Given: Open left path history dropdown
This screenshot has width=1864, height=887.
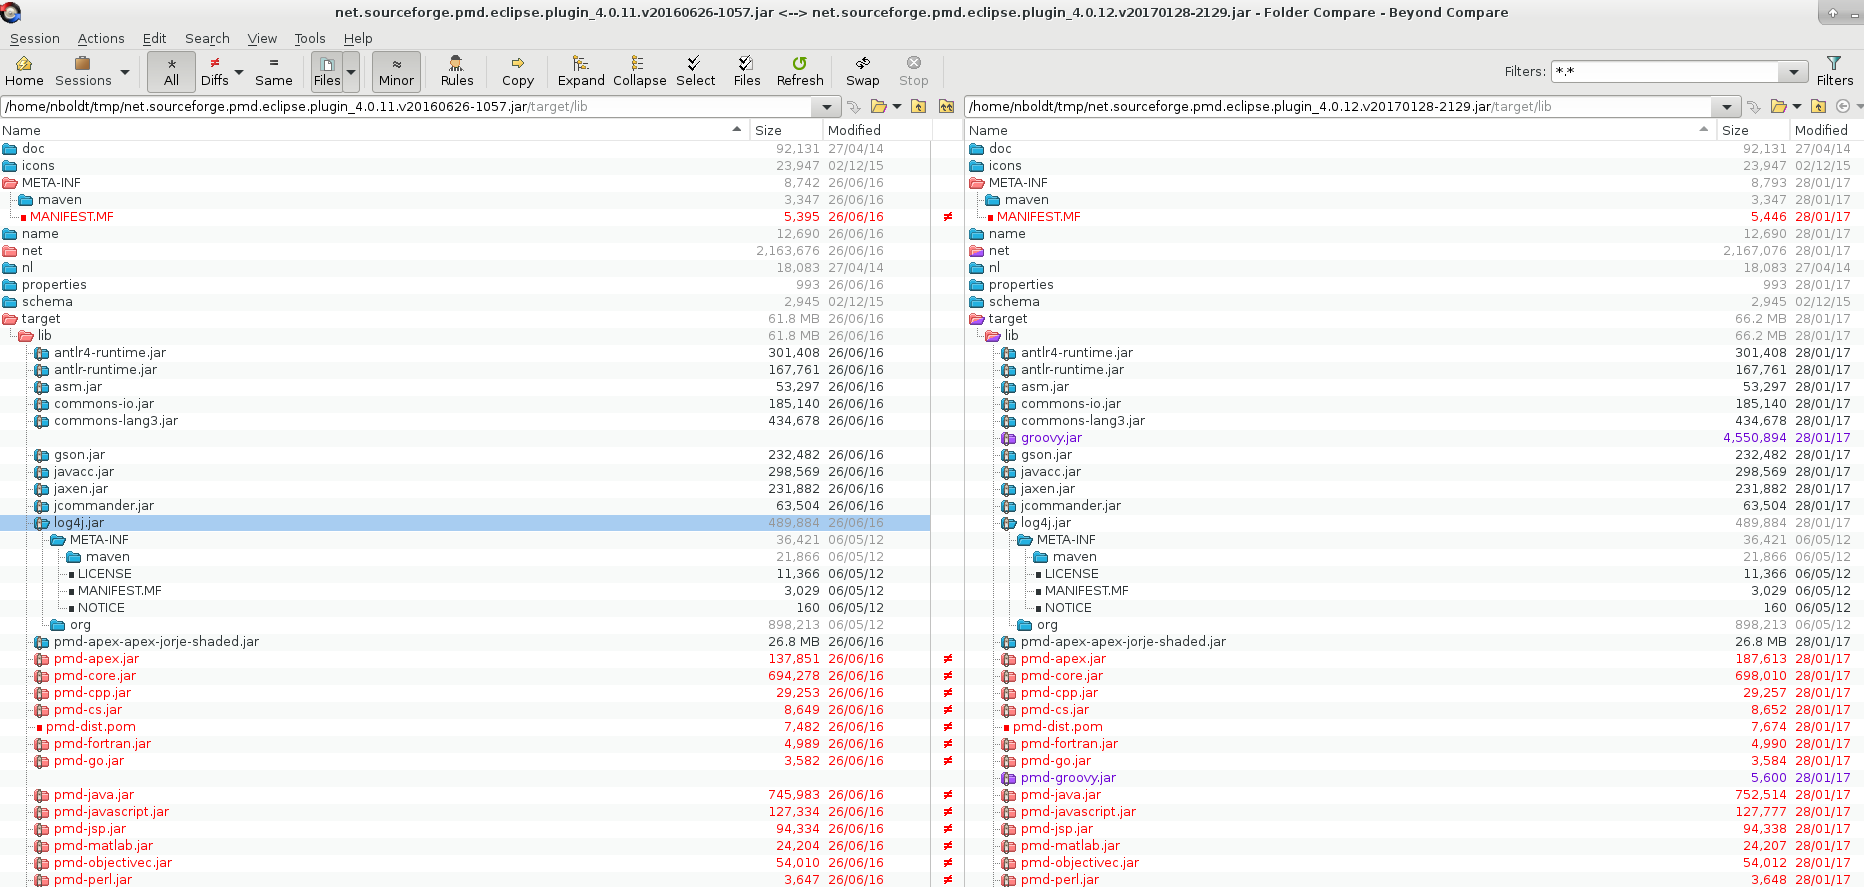Looking at the screenshot, I should tap(827, 106).
